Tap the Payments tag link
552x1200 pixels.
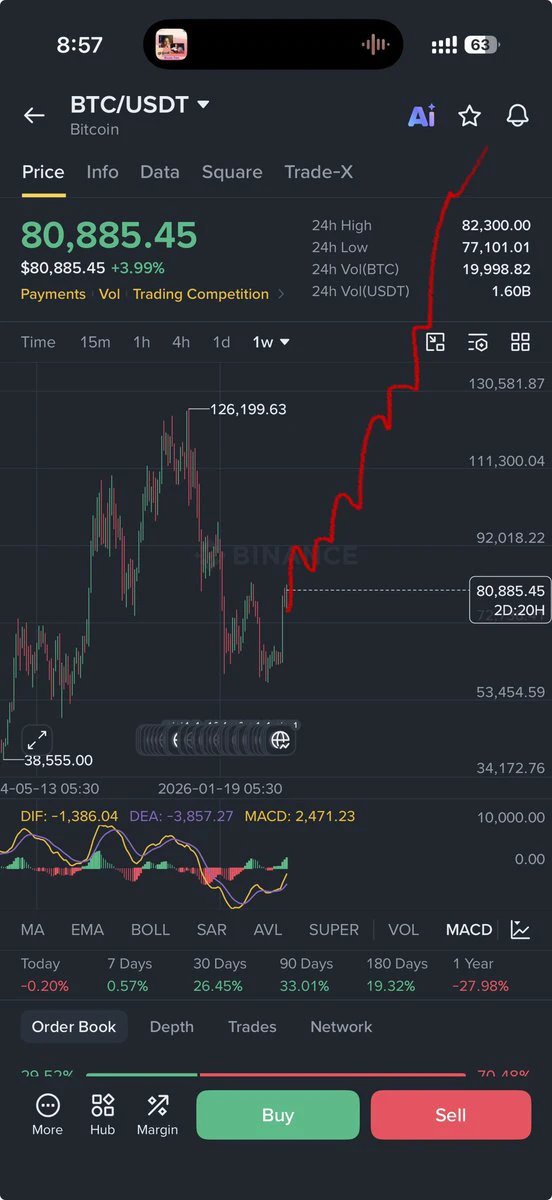pyautogui.click(x=53, y=294)
